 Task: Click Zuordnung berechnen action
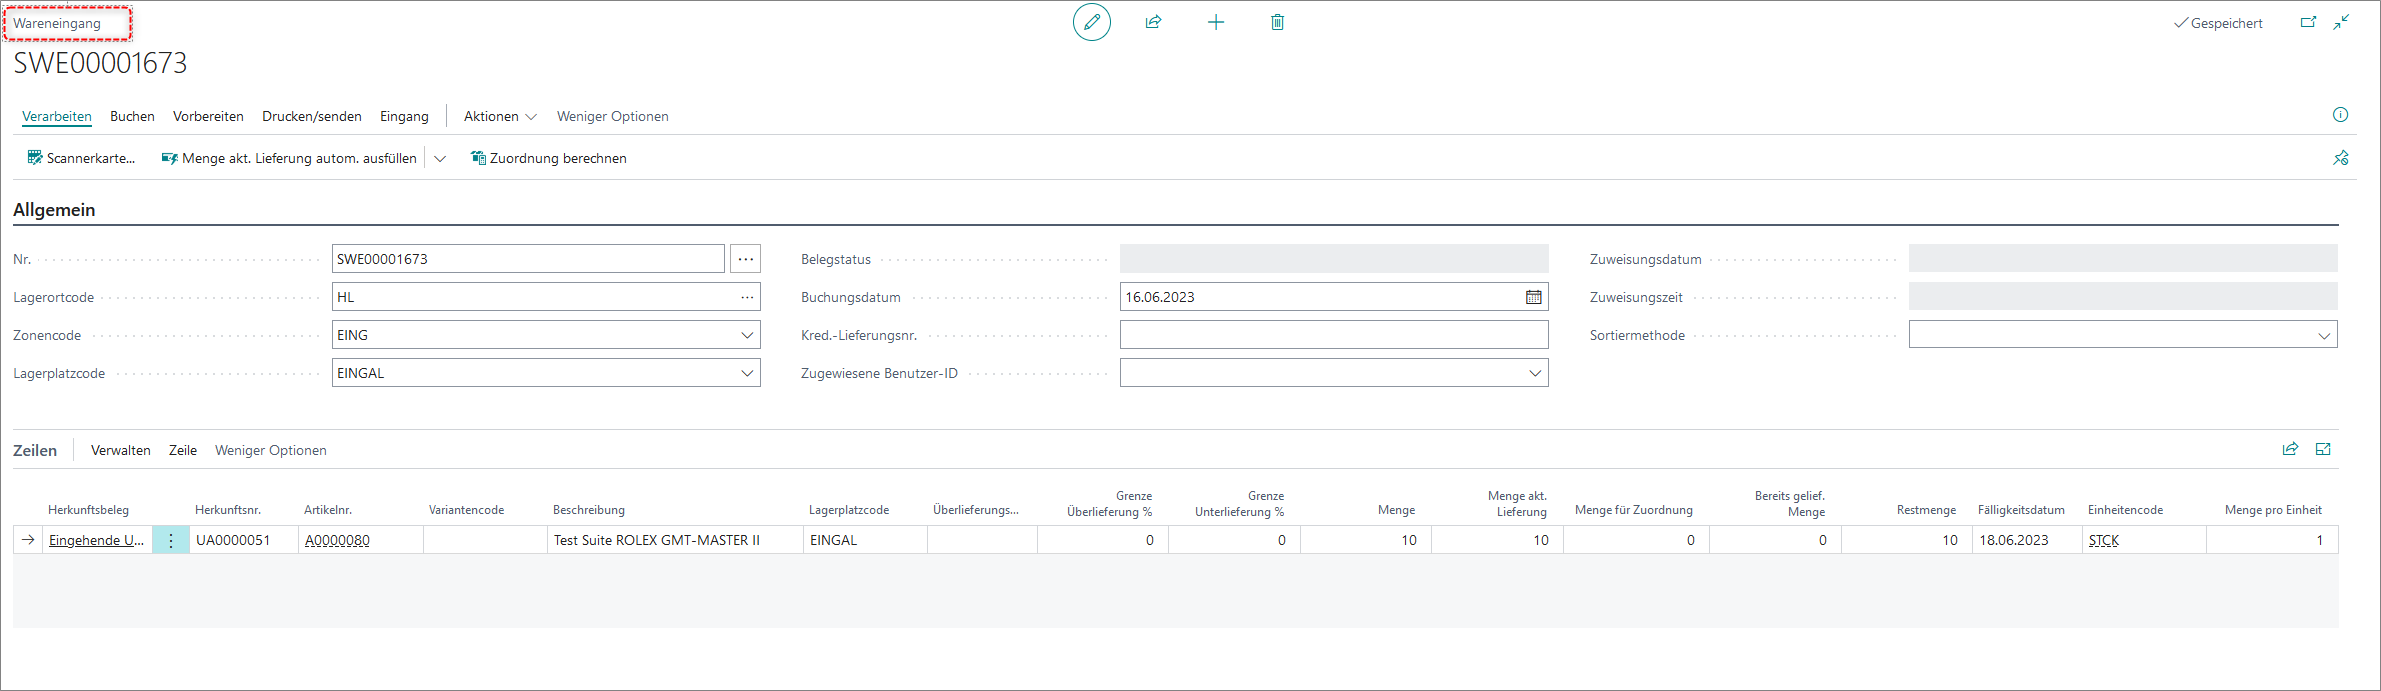click(548, 158)
